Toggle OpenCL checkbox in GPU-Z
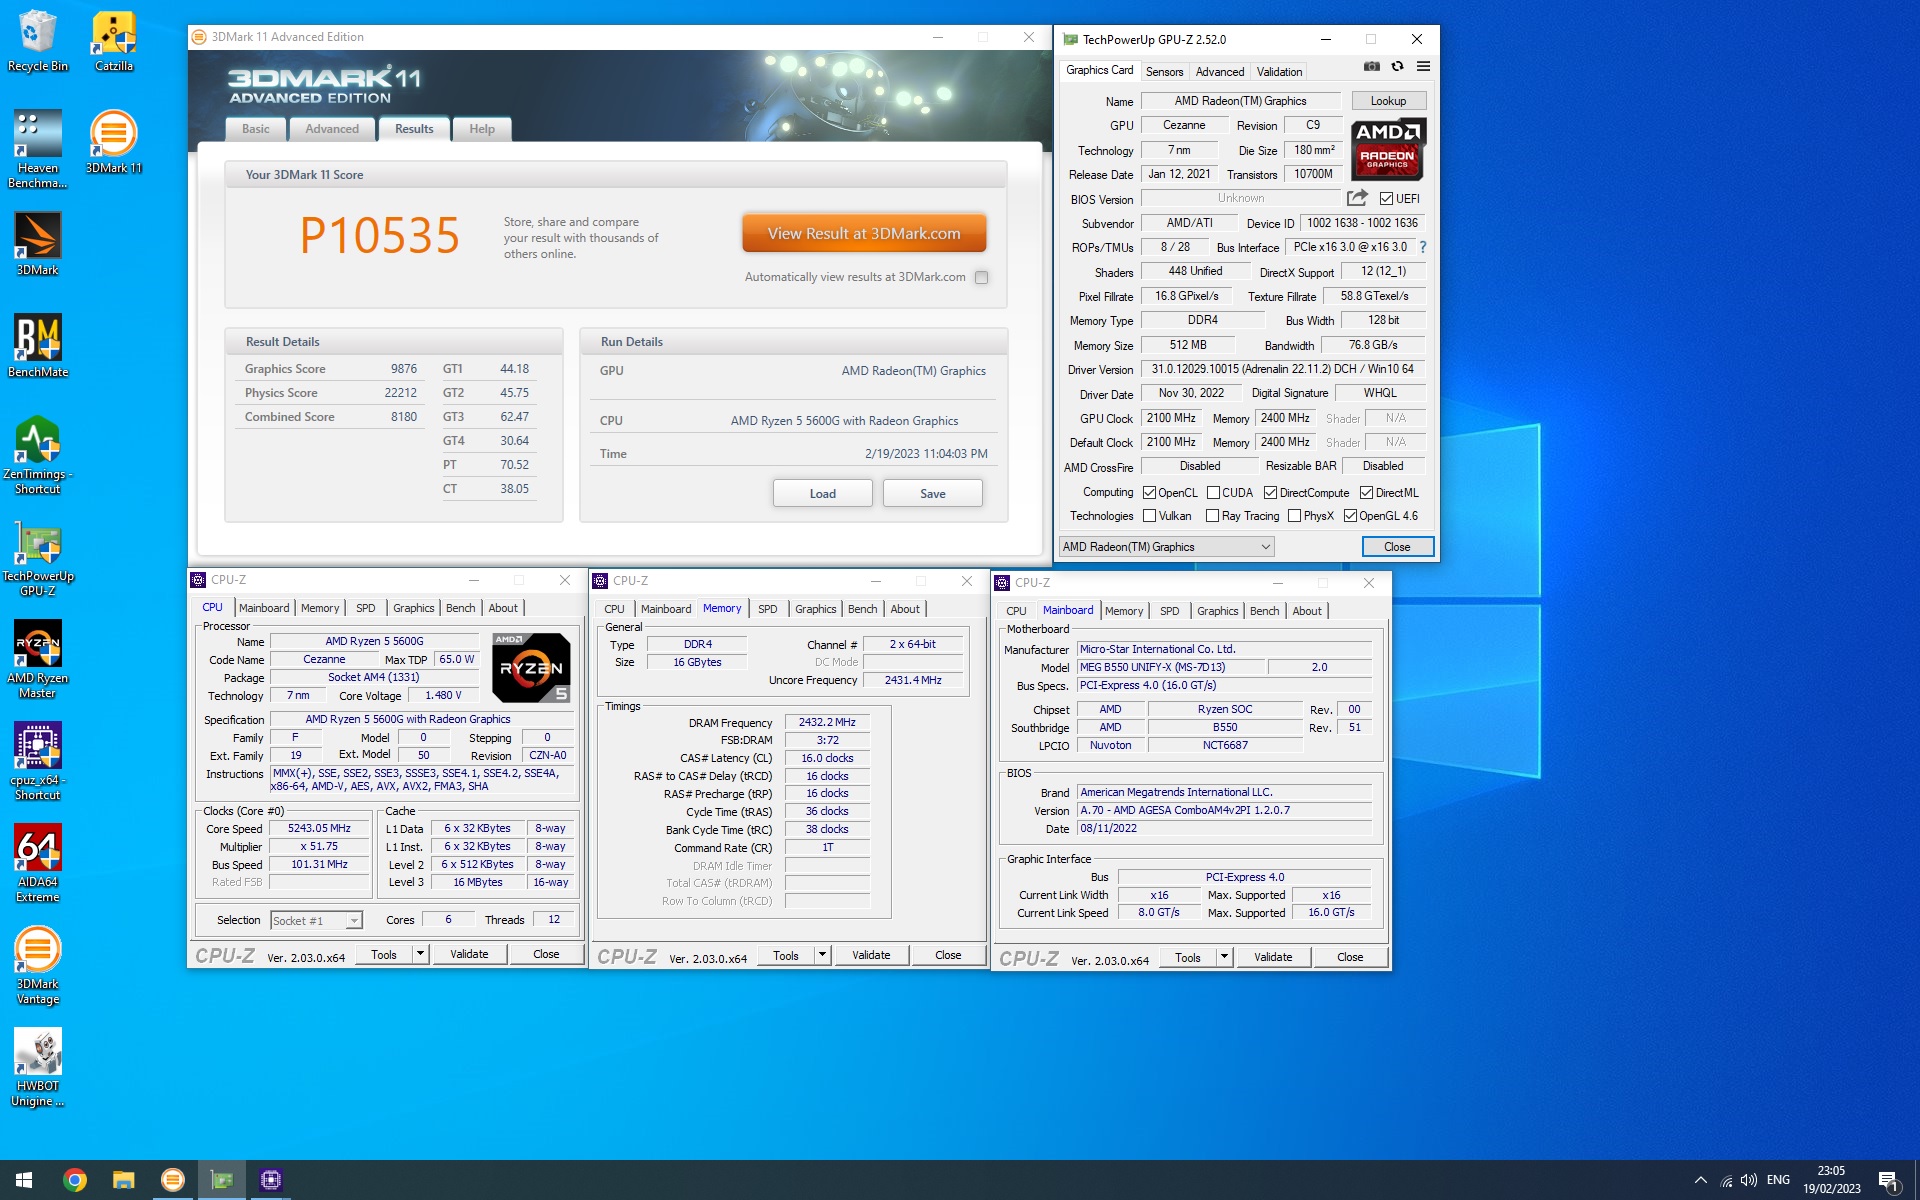 1150,493
